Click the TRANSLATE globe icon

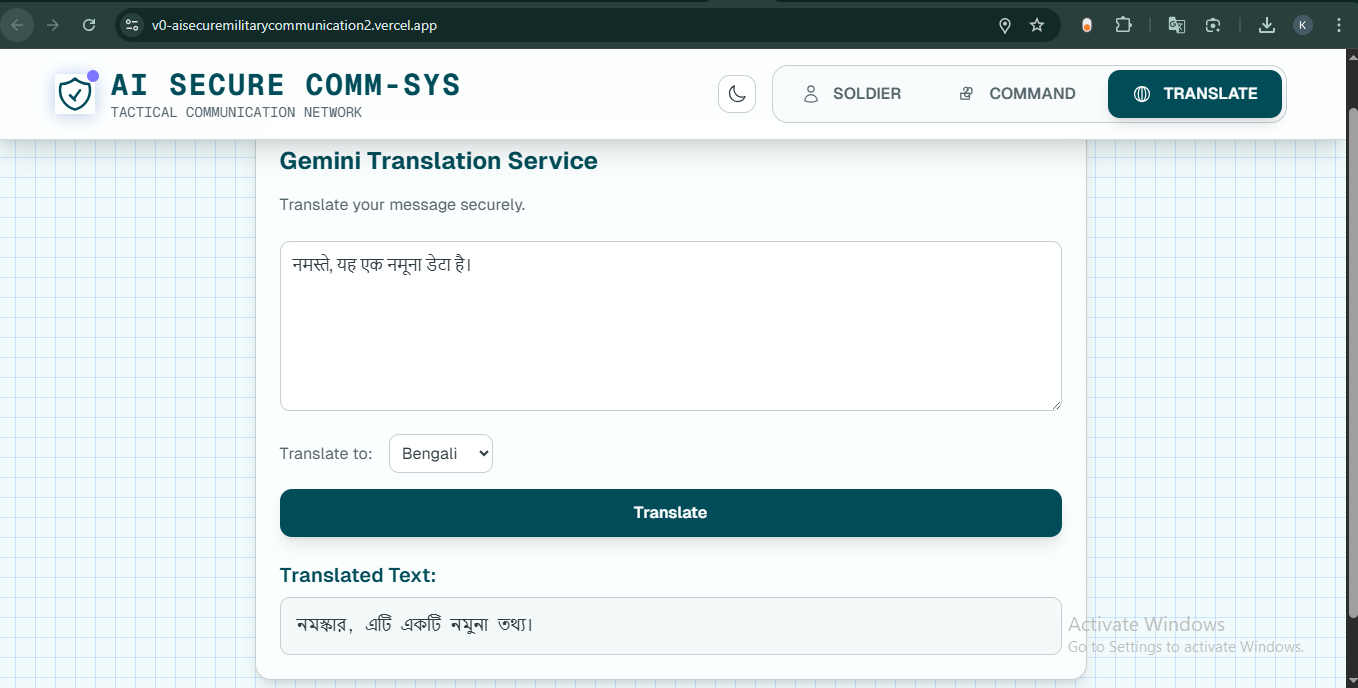coord(1142,94)
